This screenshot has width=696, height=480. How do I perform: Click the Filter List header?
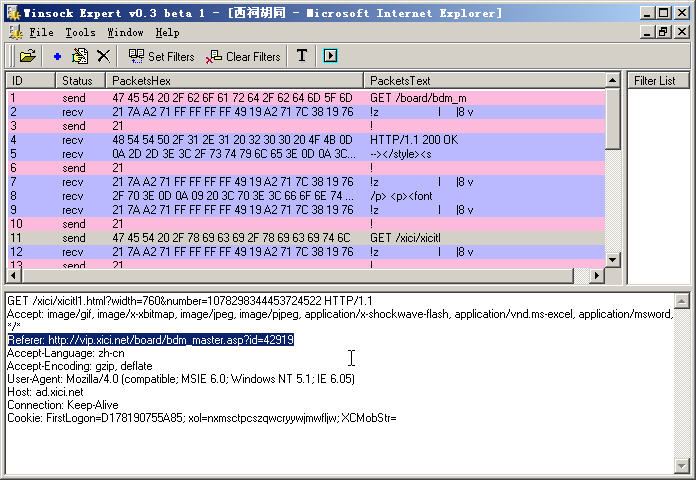[x=658, y=80]
